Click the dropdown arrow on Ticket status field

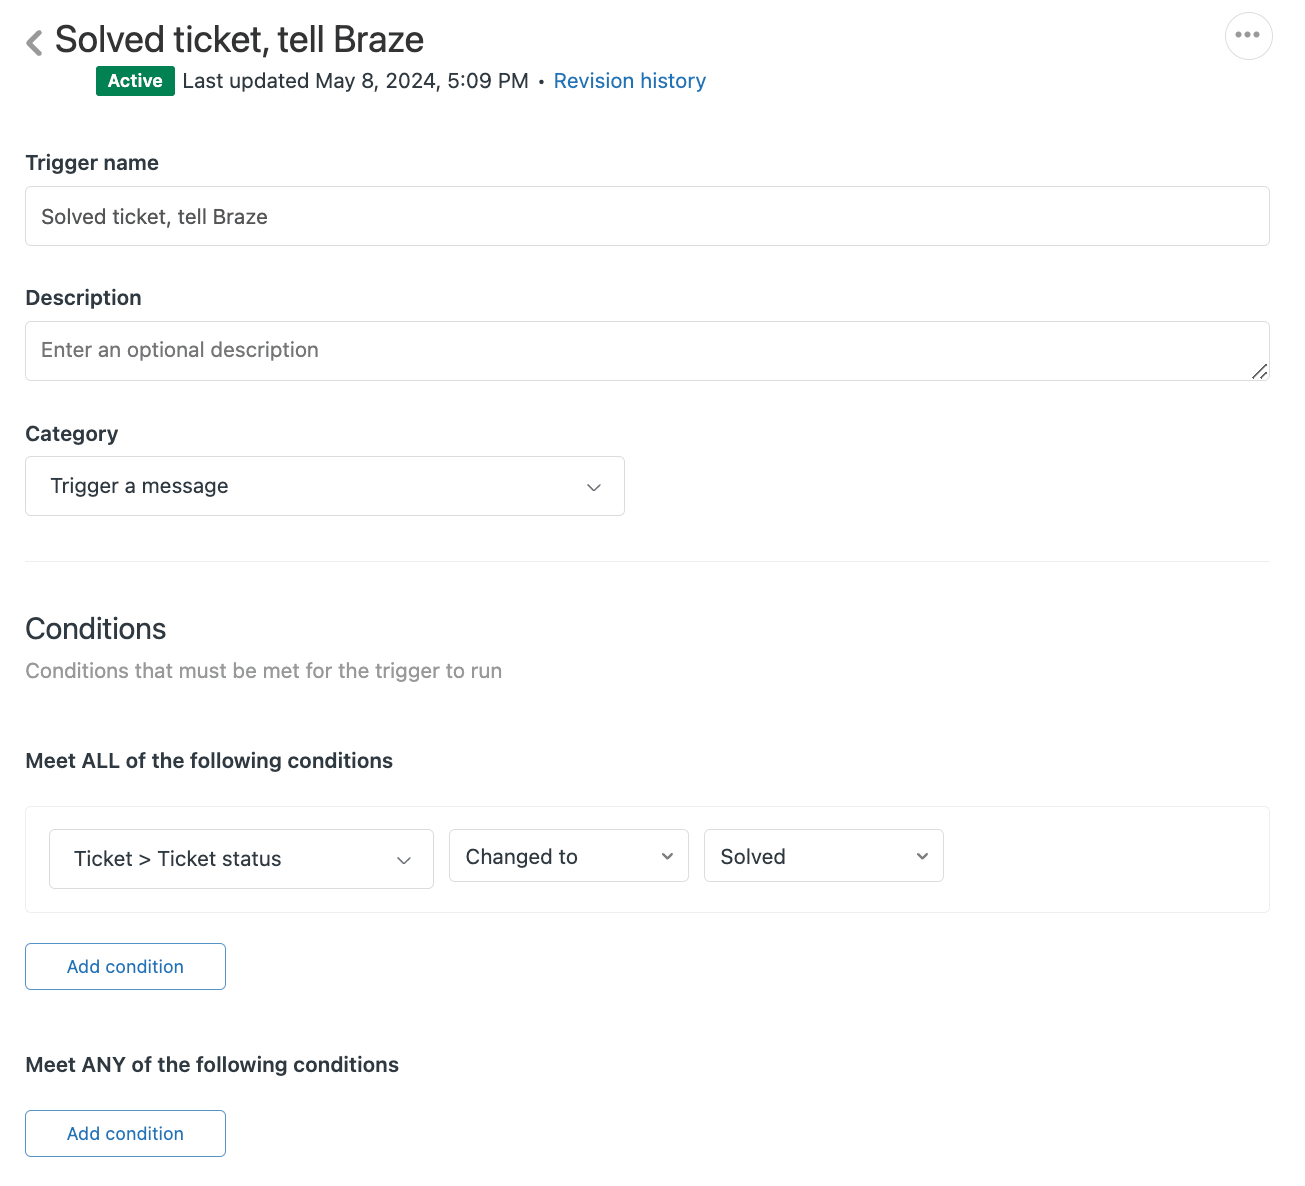[x=404, y=859]
